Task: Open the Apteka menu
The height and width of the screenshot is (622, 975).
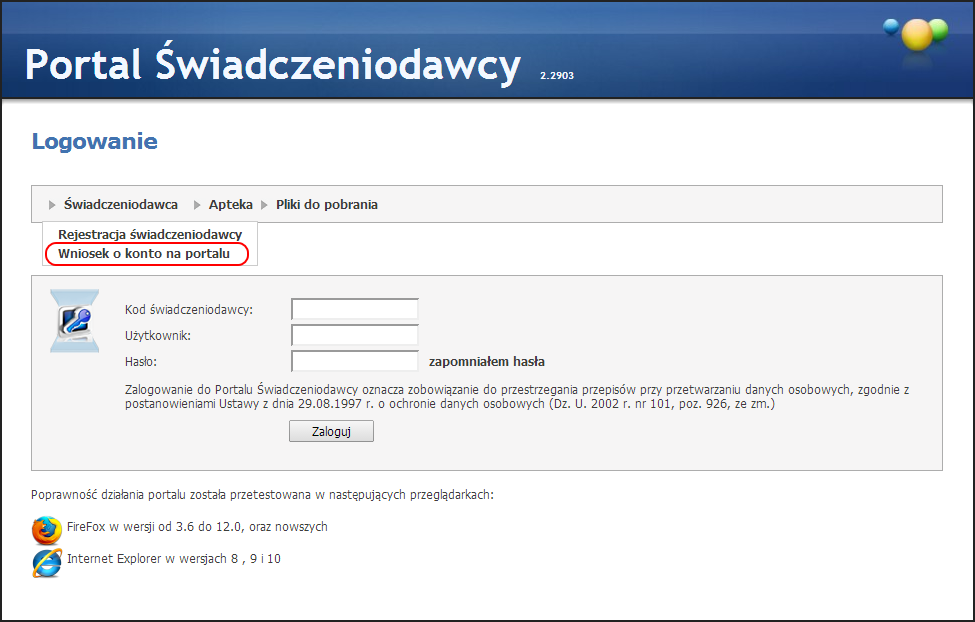Action: (231, 205)
